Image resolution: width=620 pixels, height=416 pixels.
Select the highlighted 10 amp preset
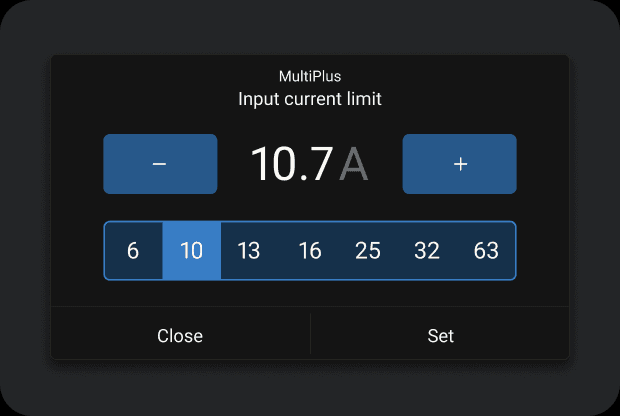click(x=192, y=250)
